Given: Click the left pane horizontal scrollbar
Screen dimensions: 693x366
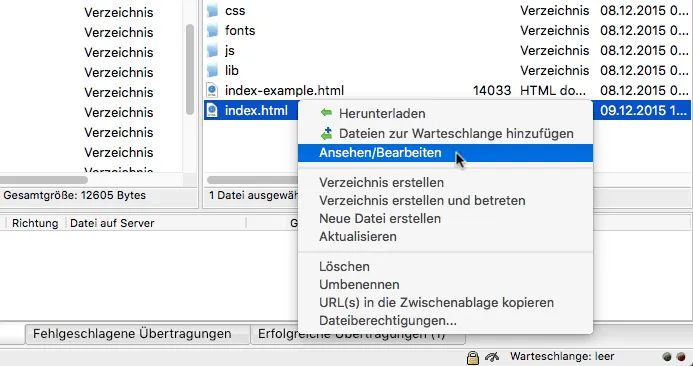Looking at the screenshot, I should click(x=43, y=180).
